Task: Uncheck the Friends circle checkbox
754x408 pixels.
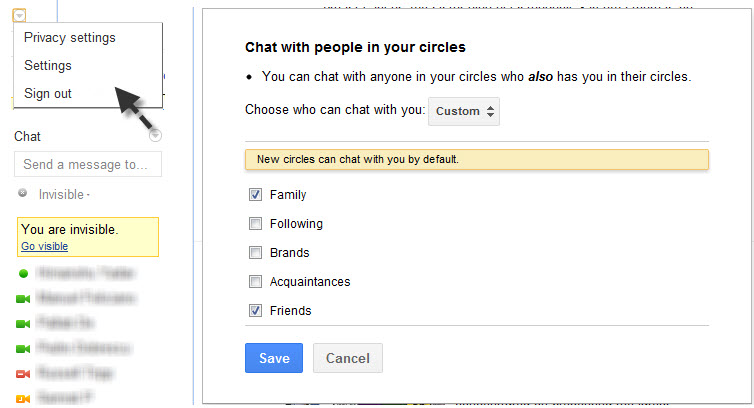Action: (255, 310)
